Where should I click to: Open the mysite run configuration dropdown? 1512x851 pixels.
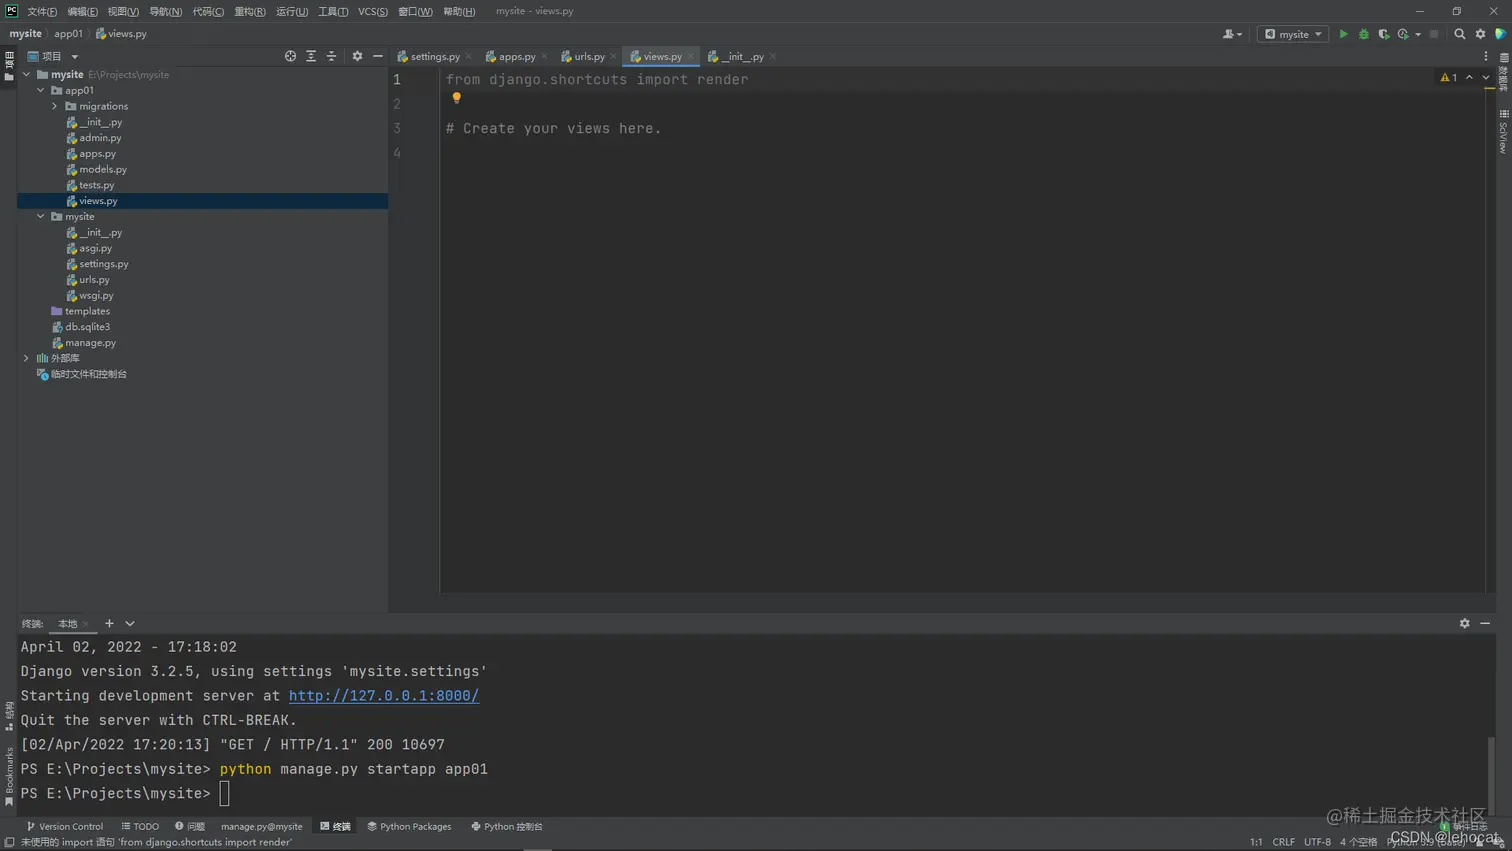tap(1293, 34)
